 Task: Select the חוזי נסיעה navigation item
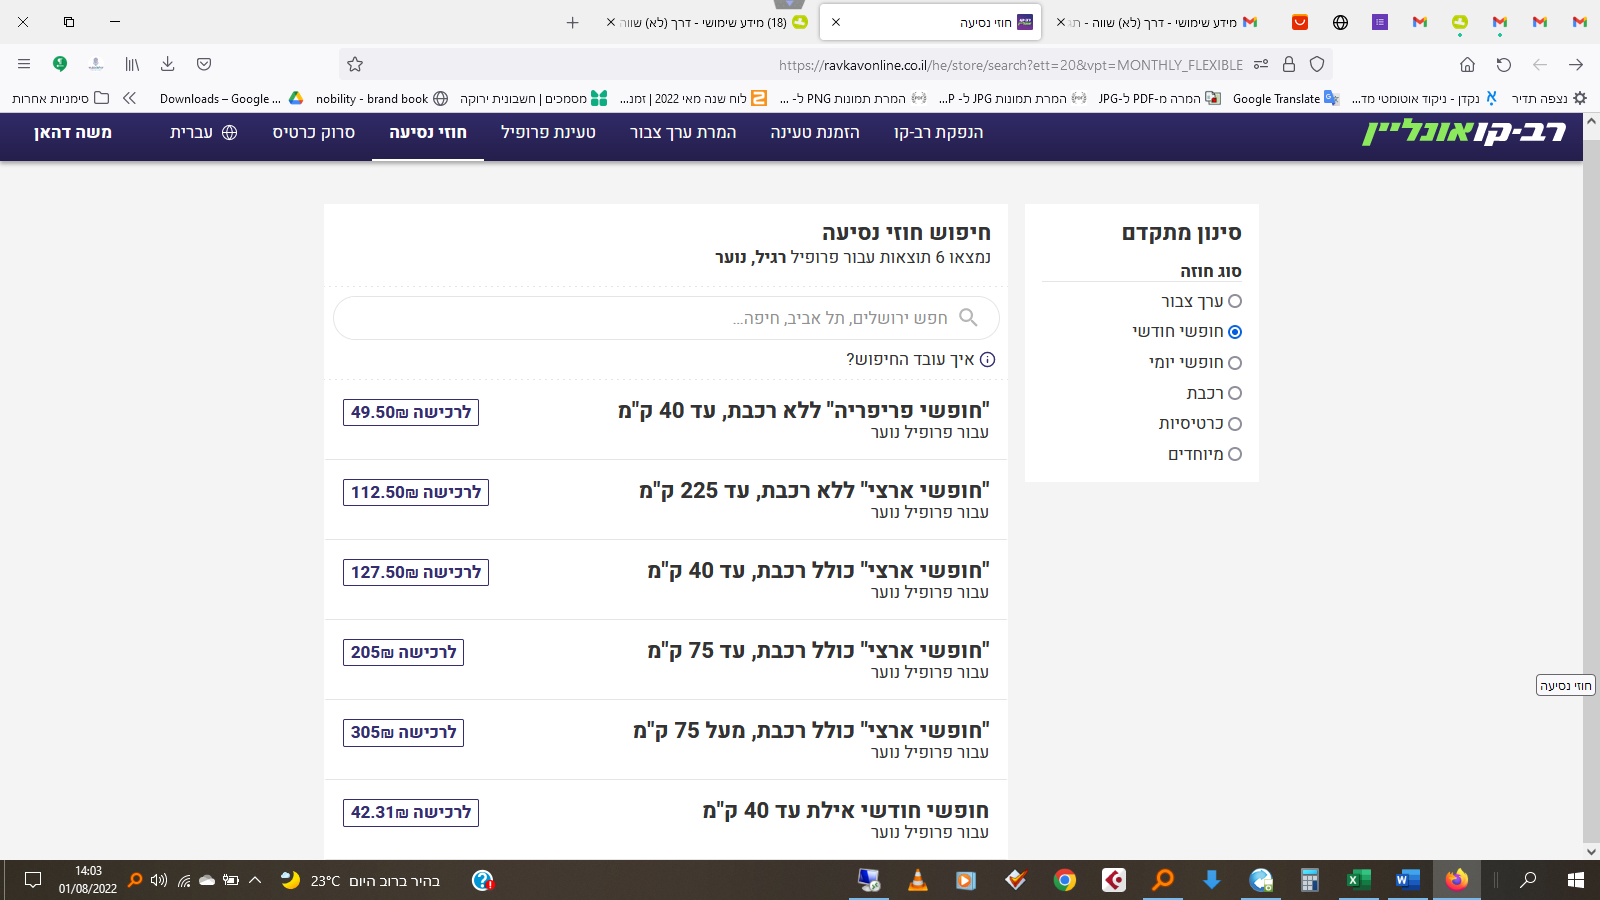[x=428, y=132]
